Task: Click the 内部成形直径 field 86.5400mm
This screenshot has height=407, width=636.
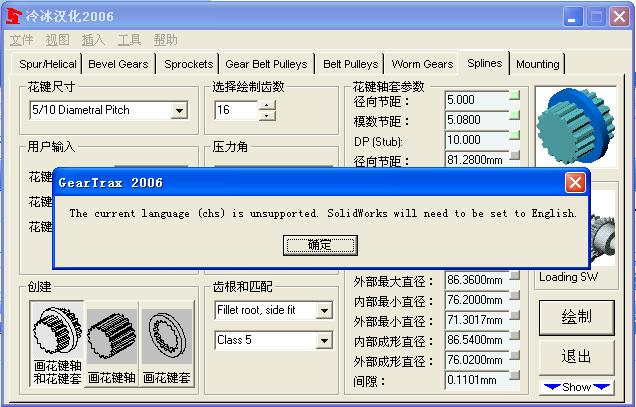Action: (x=477, y=340)
